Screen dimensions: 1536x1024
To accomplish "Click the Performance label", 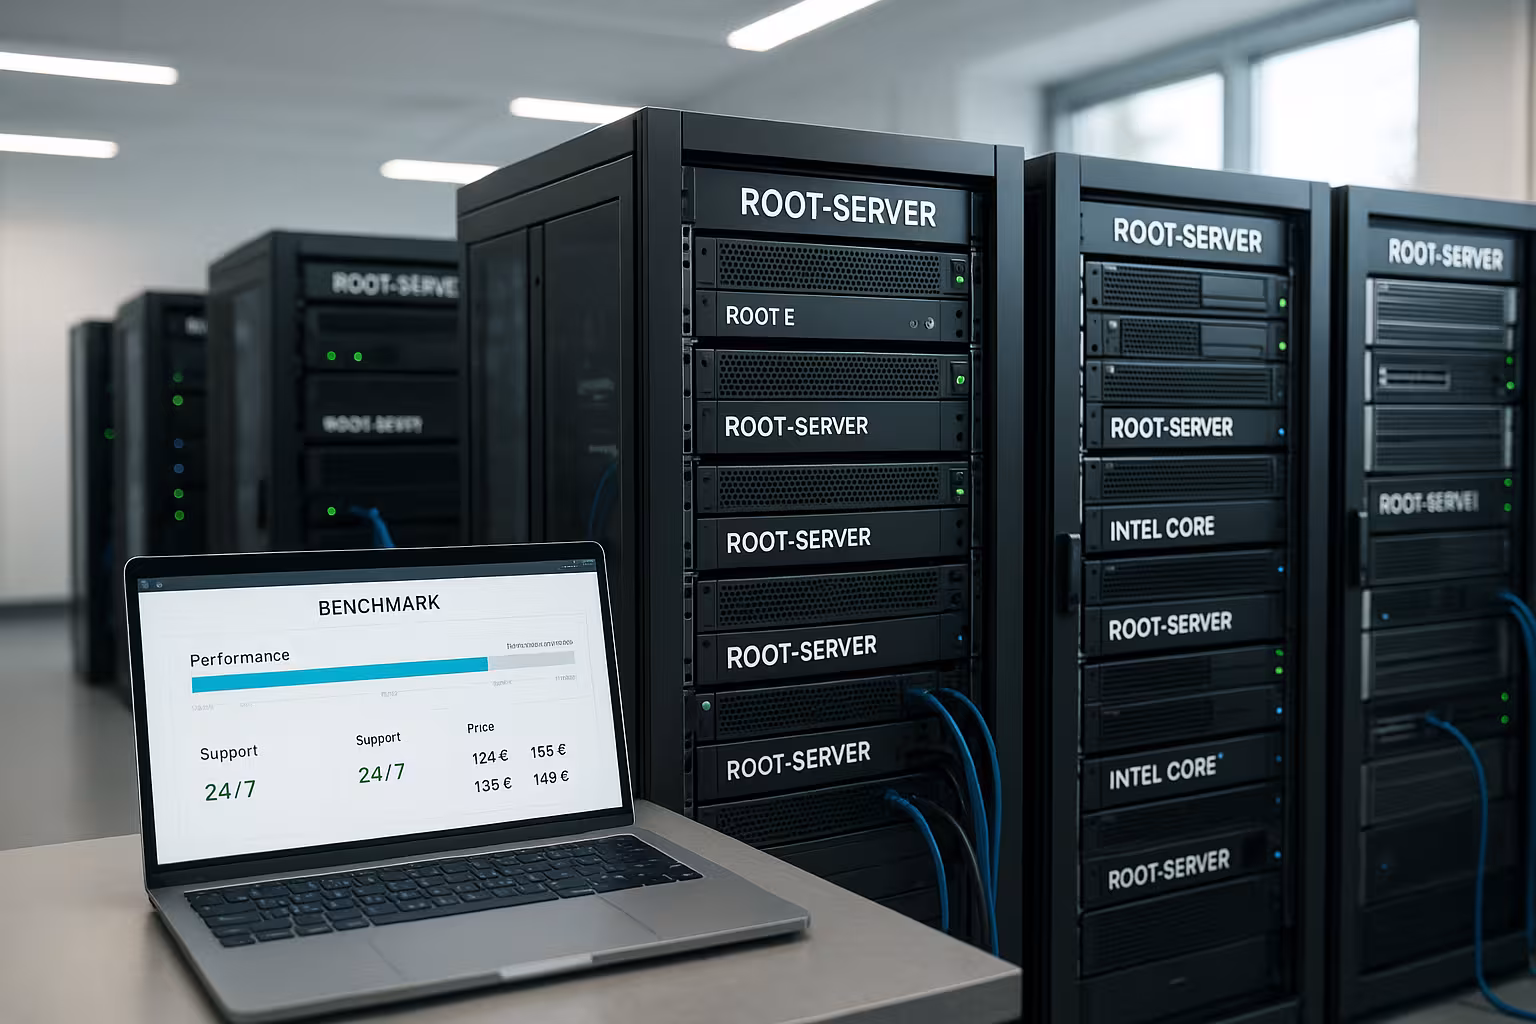I will pos(240,657).
